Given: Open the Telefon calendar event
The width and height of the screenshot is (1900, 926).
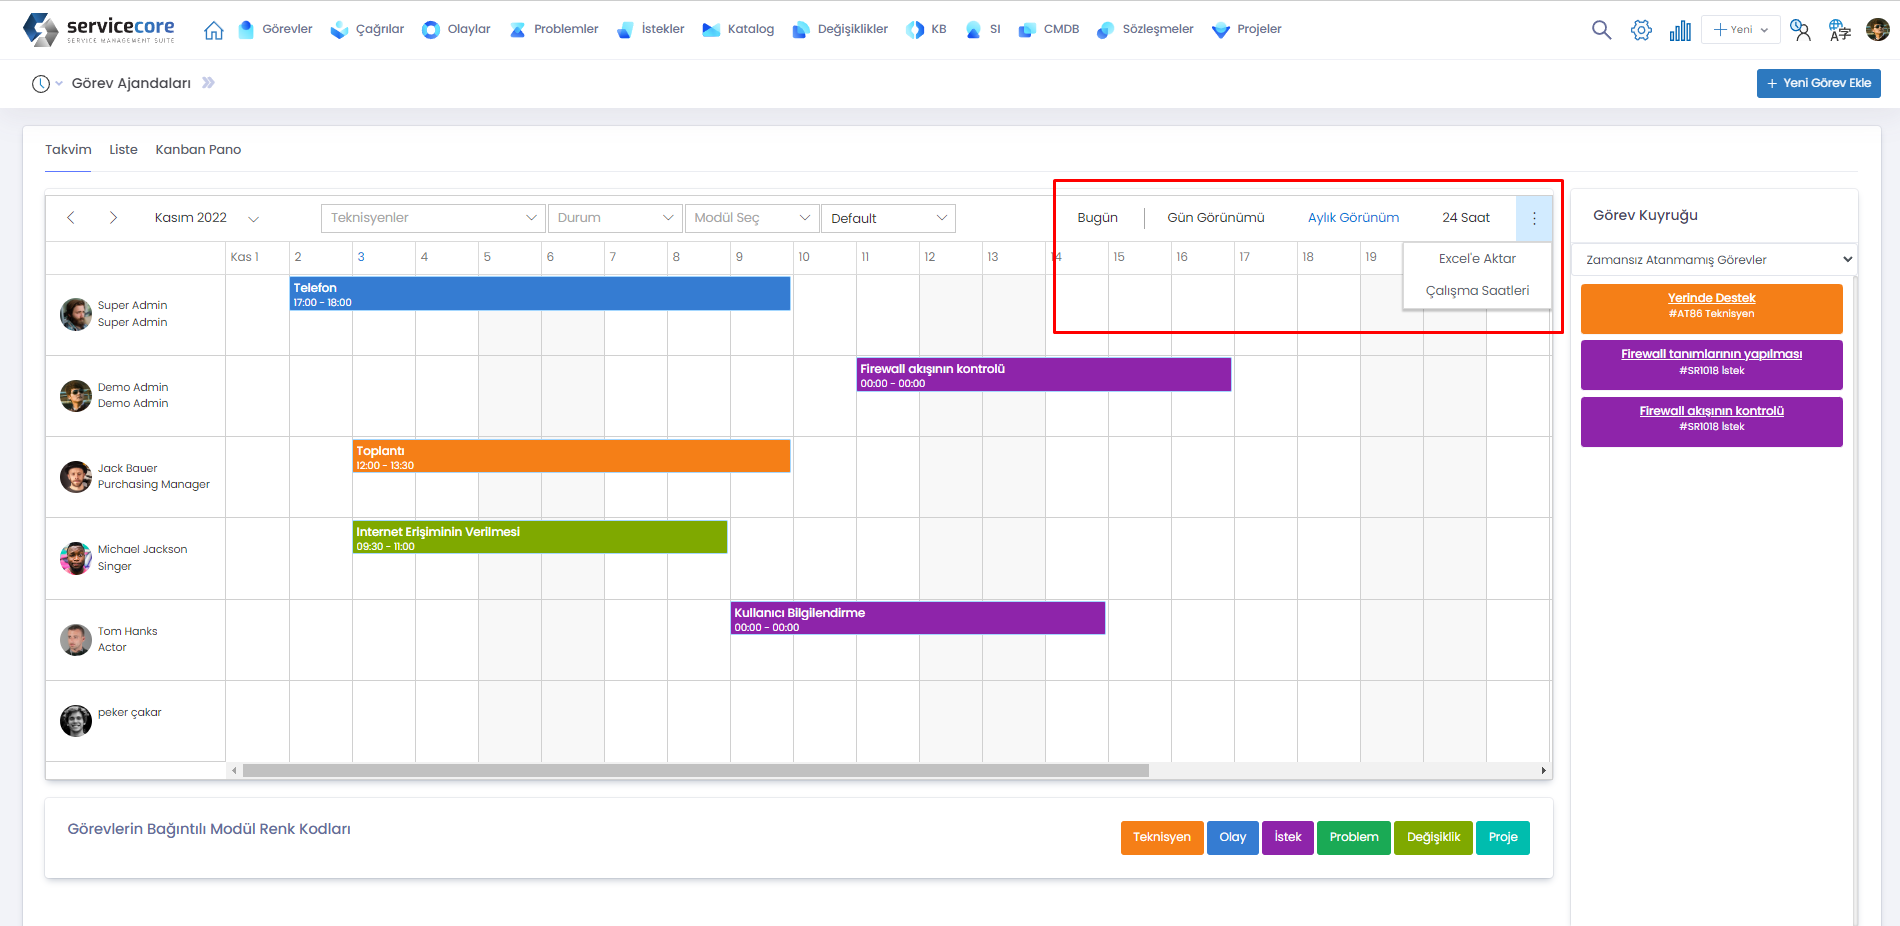Looking at the screenshot, I should 540,294.
